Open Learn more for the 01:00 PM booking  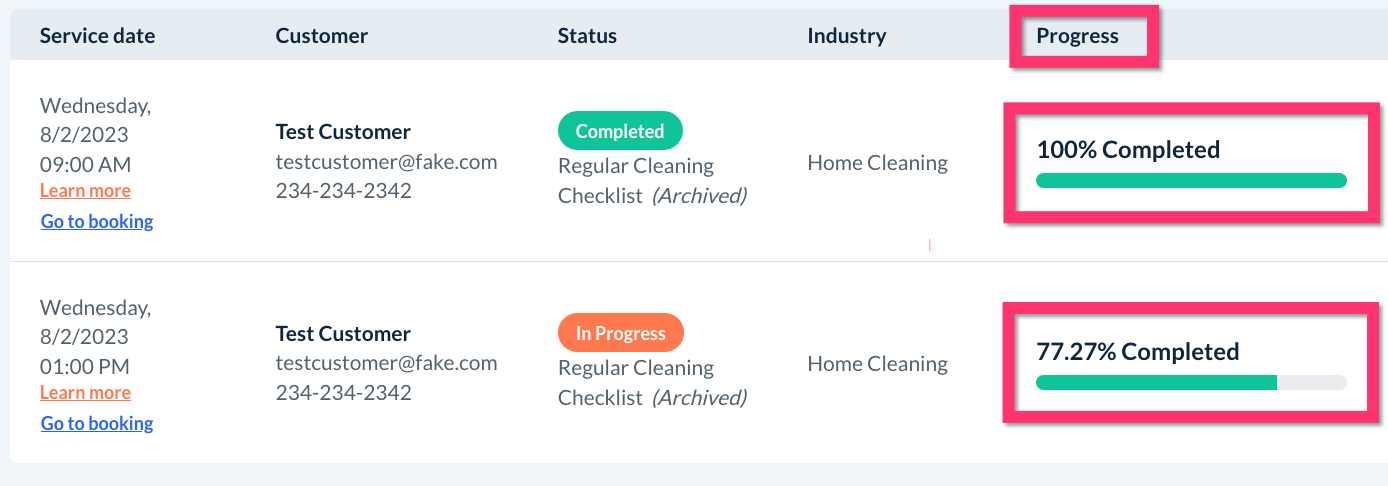[x=85, y=393]
